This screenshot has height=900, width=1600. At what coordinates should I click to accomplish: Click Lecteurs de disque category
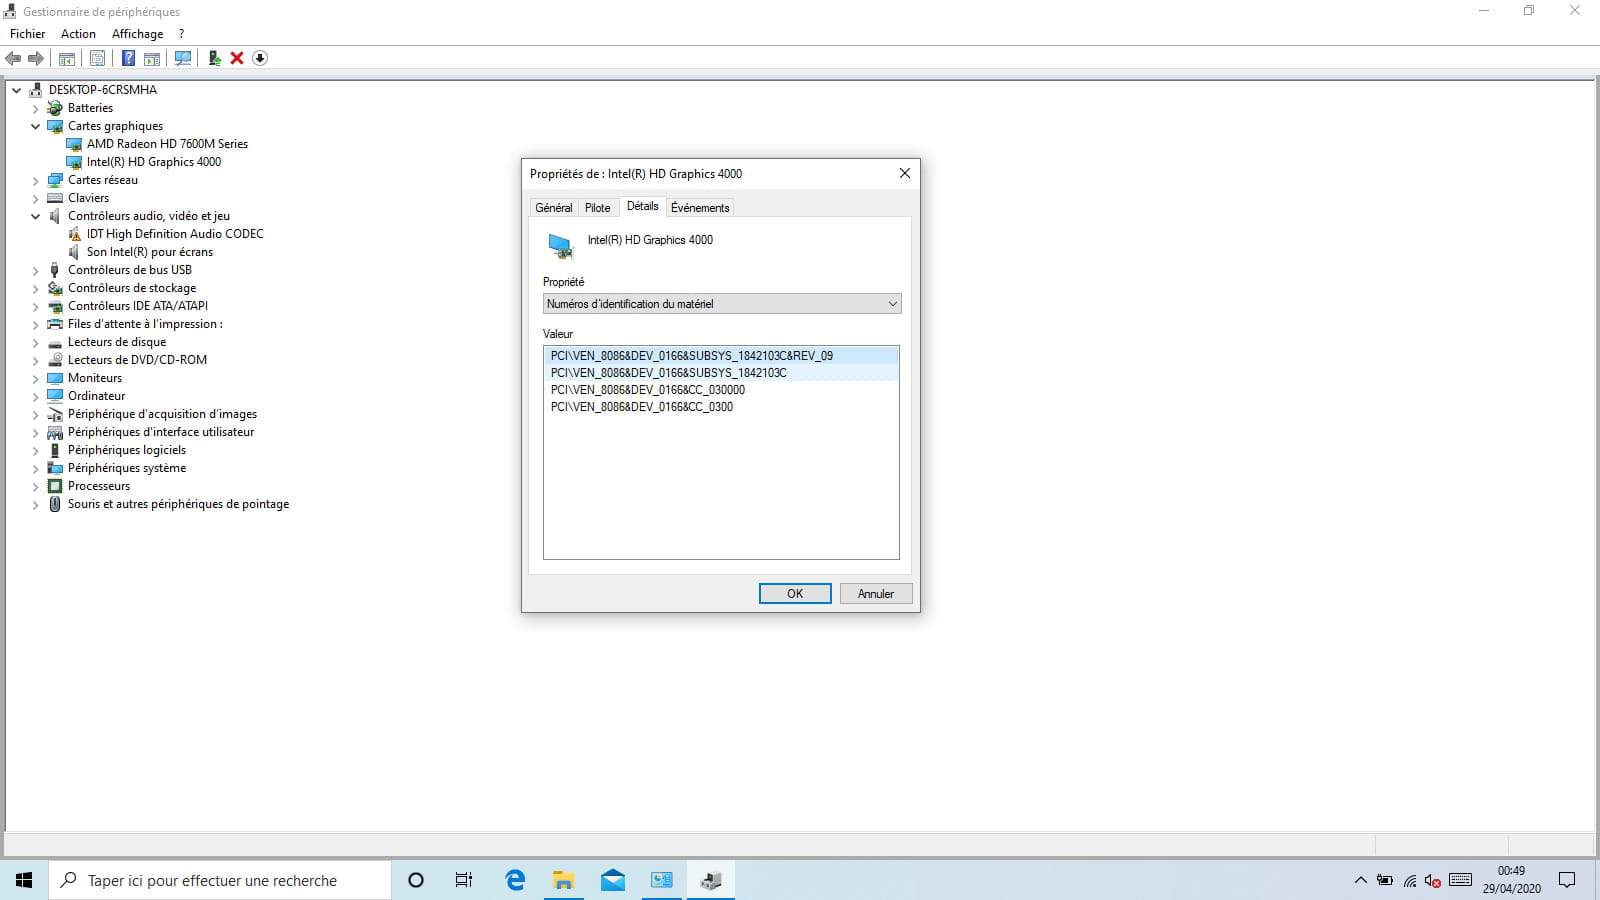pos(117,342)
